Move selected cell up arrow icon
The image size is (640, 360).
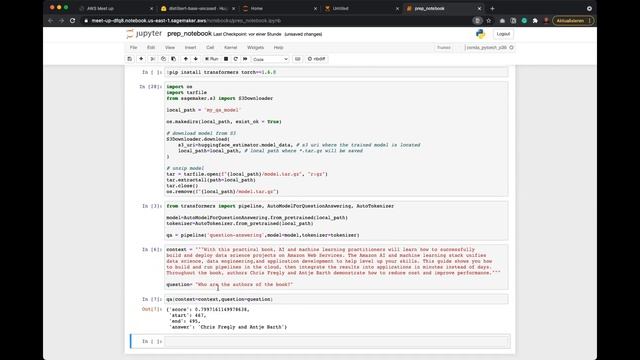(x=186, y=59)
